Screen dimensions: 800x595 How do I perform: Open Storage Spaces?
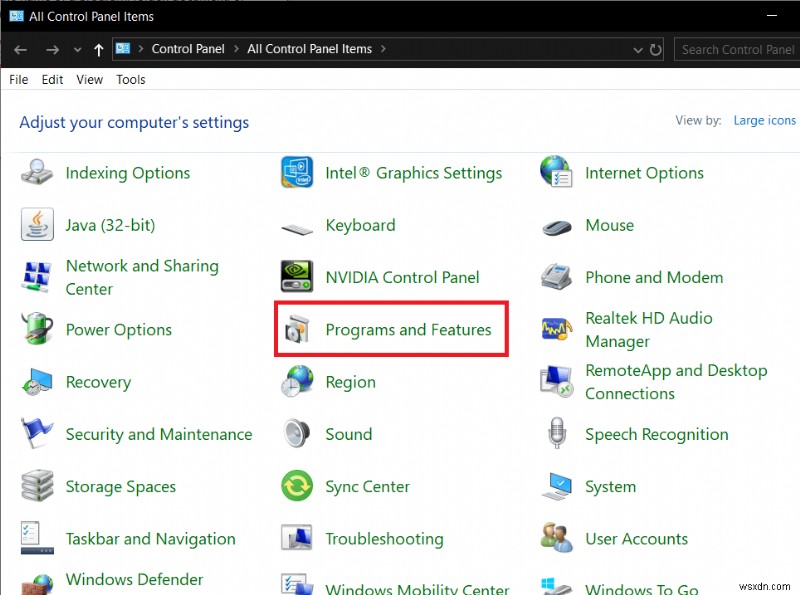click(120, 486)
